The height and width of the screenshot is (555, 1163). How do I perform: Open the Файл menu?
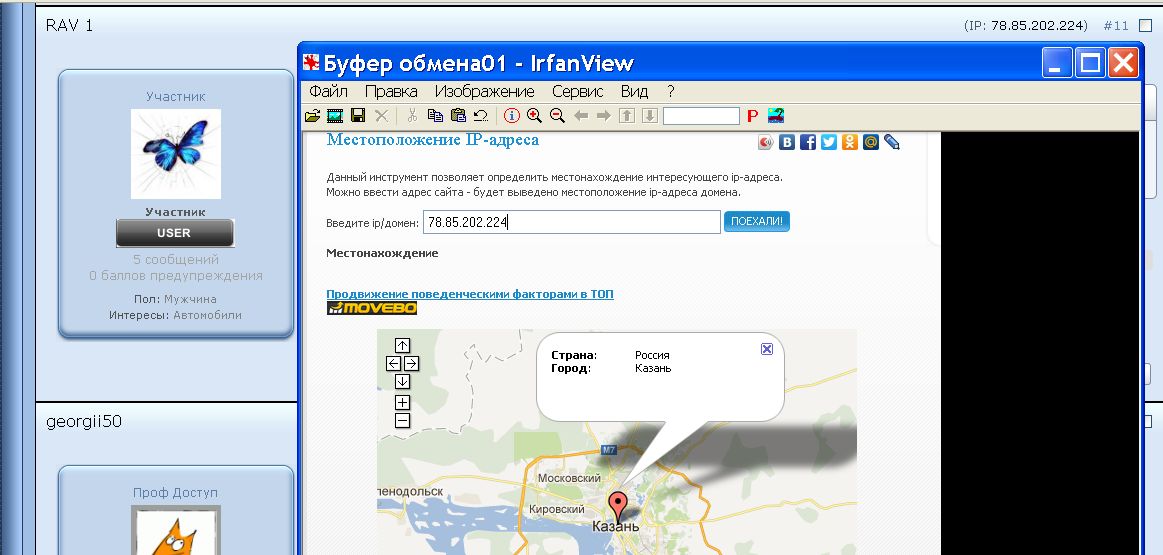(x=329, y=91)
